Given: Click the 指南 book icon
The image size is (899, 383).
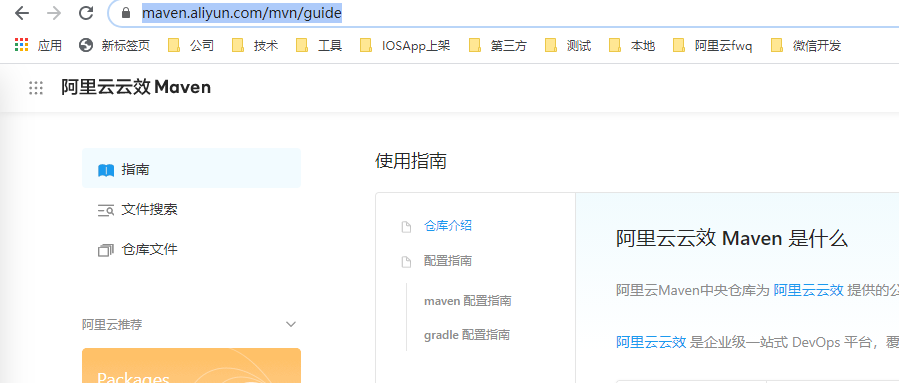Looking at the screenshot, I should click(106, 170).
